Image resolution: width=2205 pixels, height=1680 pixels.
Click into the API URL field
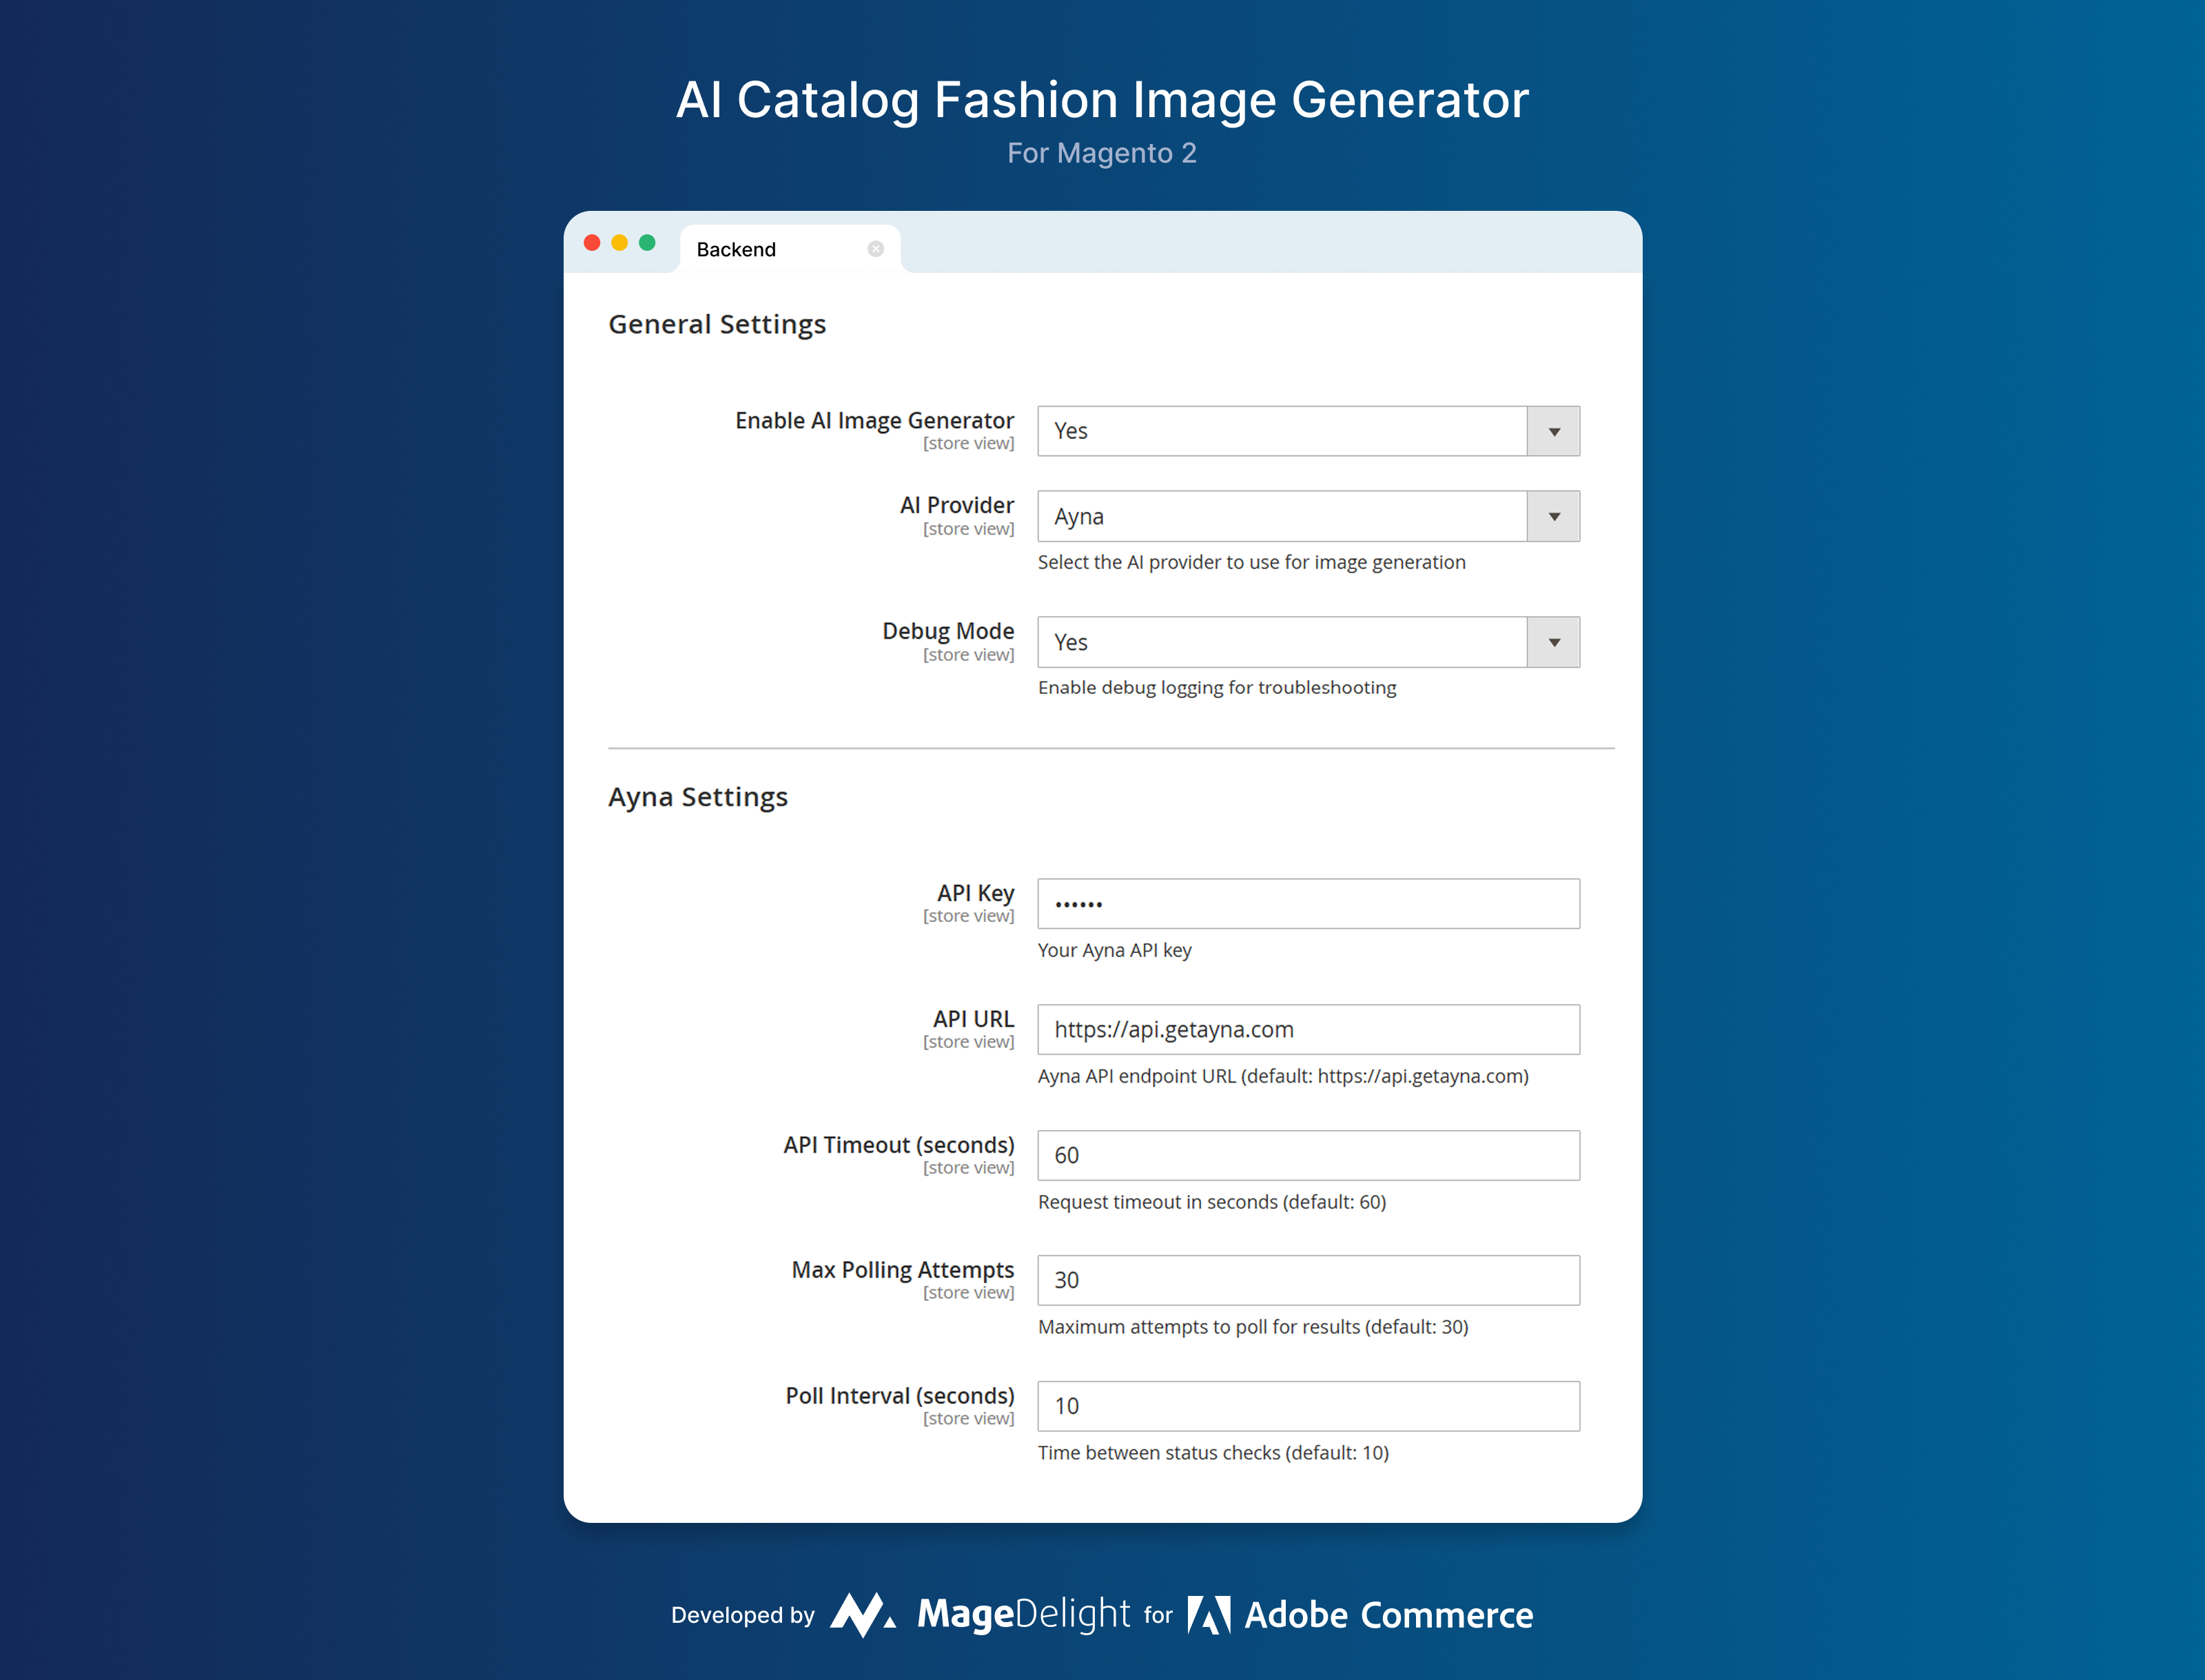click(1309, 1030)
